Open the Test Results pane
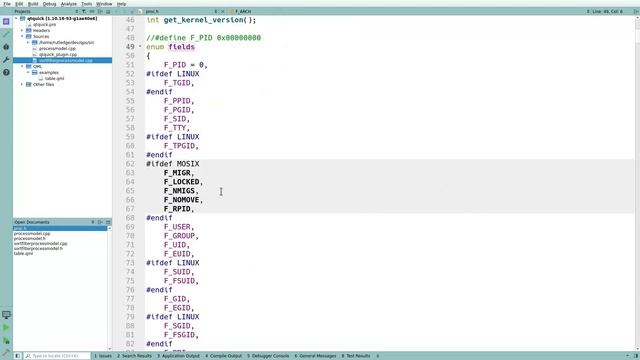The height and width of the screenshot is (360, 640). 356,356
